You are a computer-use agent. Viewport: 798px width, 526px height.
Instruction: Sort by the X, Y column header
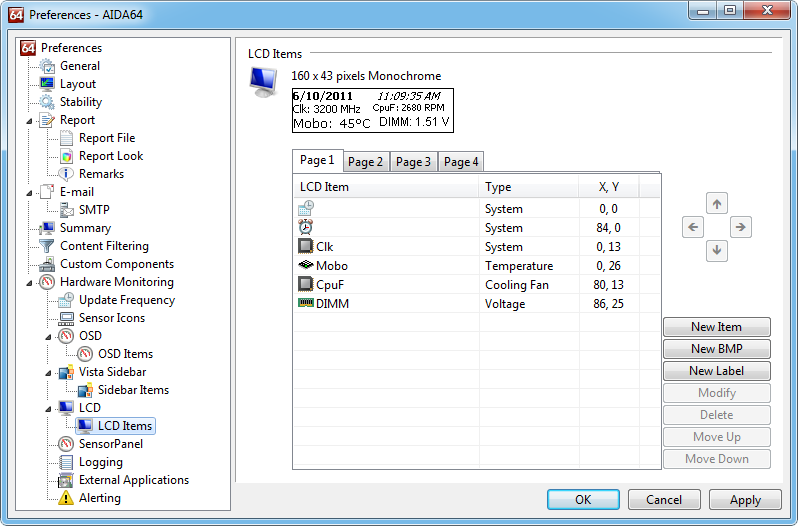pos(609,187)
